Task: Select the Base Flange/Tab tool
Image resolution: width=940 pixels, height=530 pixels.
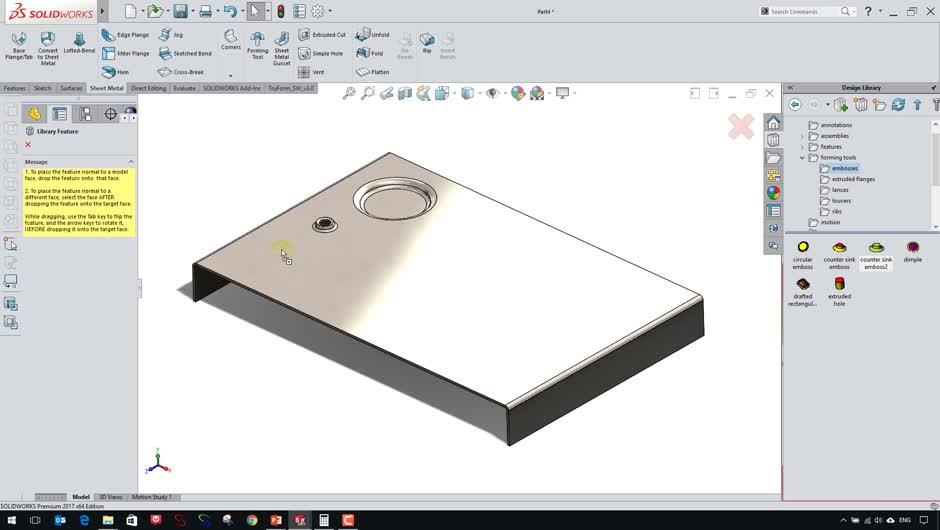Action: coord(18,41)
